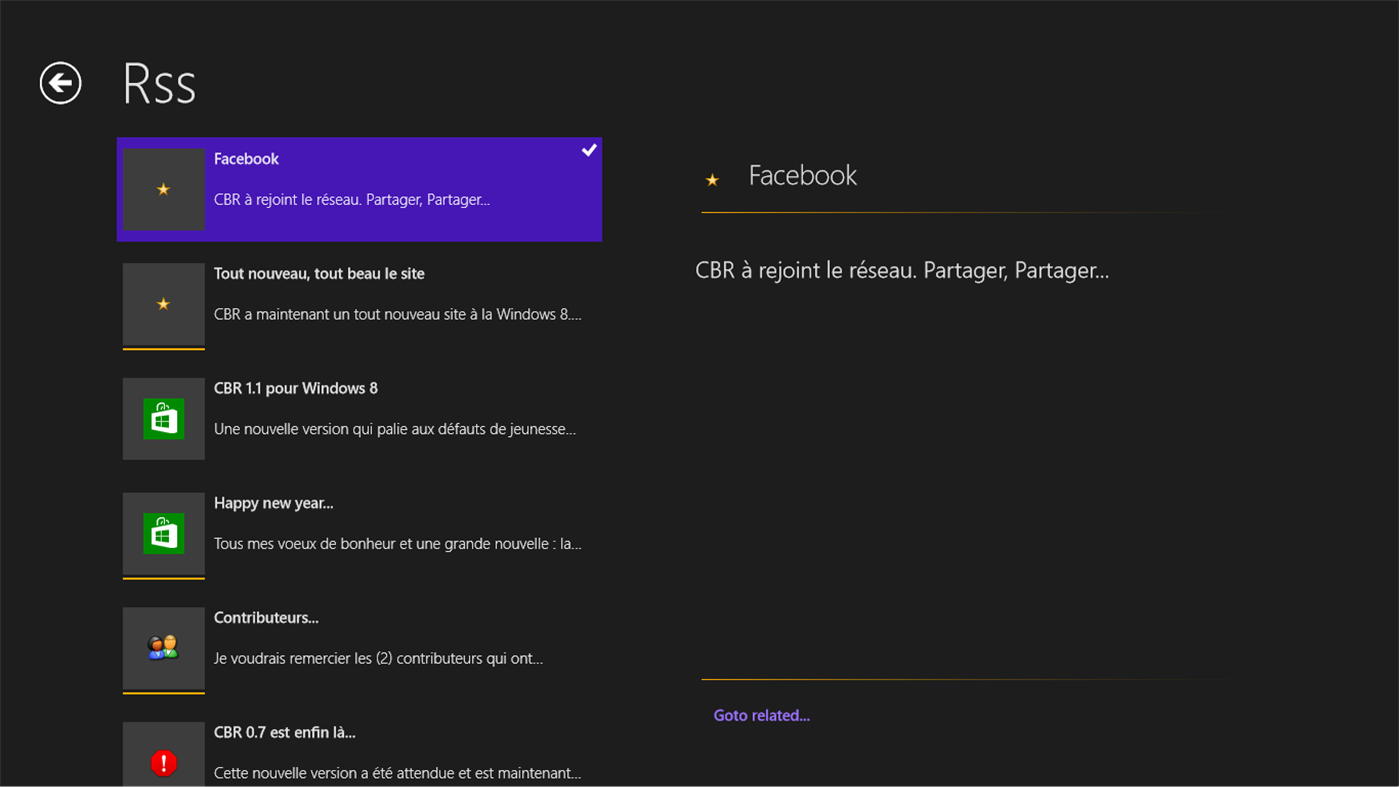Open the 'Goto related...' link

pyautogui.click(x=761, y=715)
